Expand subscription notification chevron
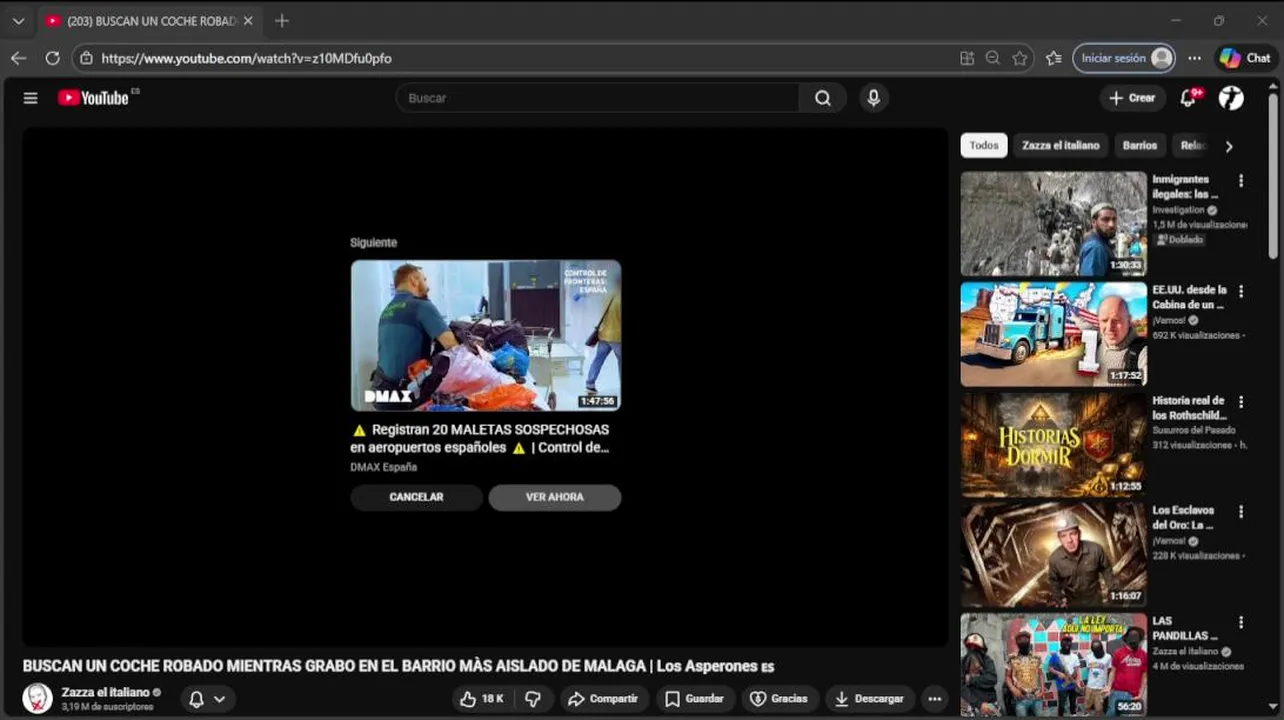This screenshot has height=720, width=1284. coord(220,699)
